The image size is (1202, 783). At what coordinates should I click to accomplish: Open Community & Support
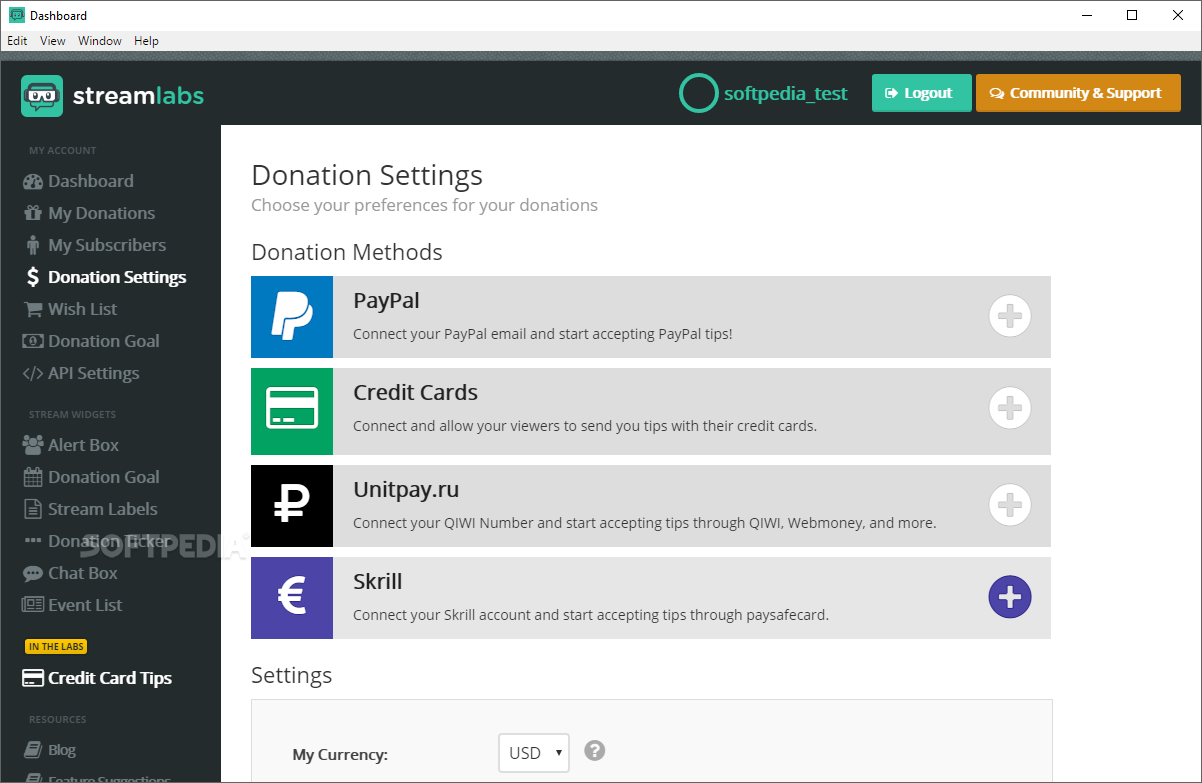click(x=1078, y=93)
